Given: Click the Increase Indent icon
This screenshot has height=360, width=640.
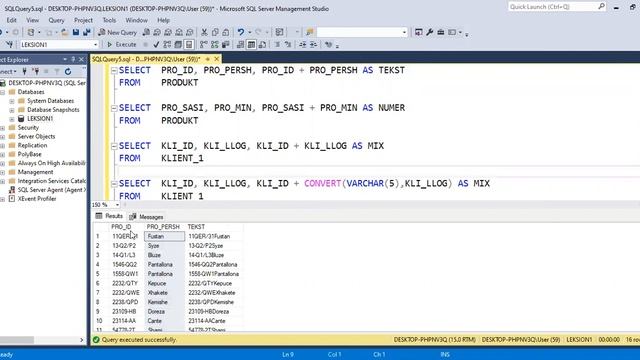Looking at the screenshot, I should coord(313,44).
